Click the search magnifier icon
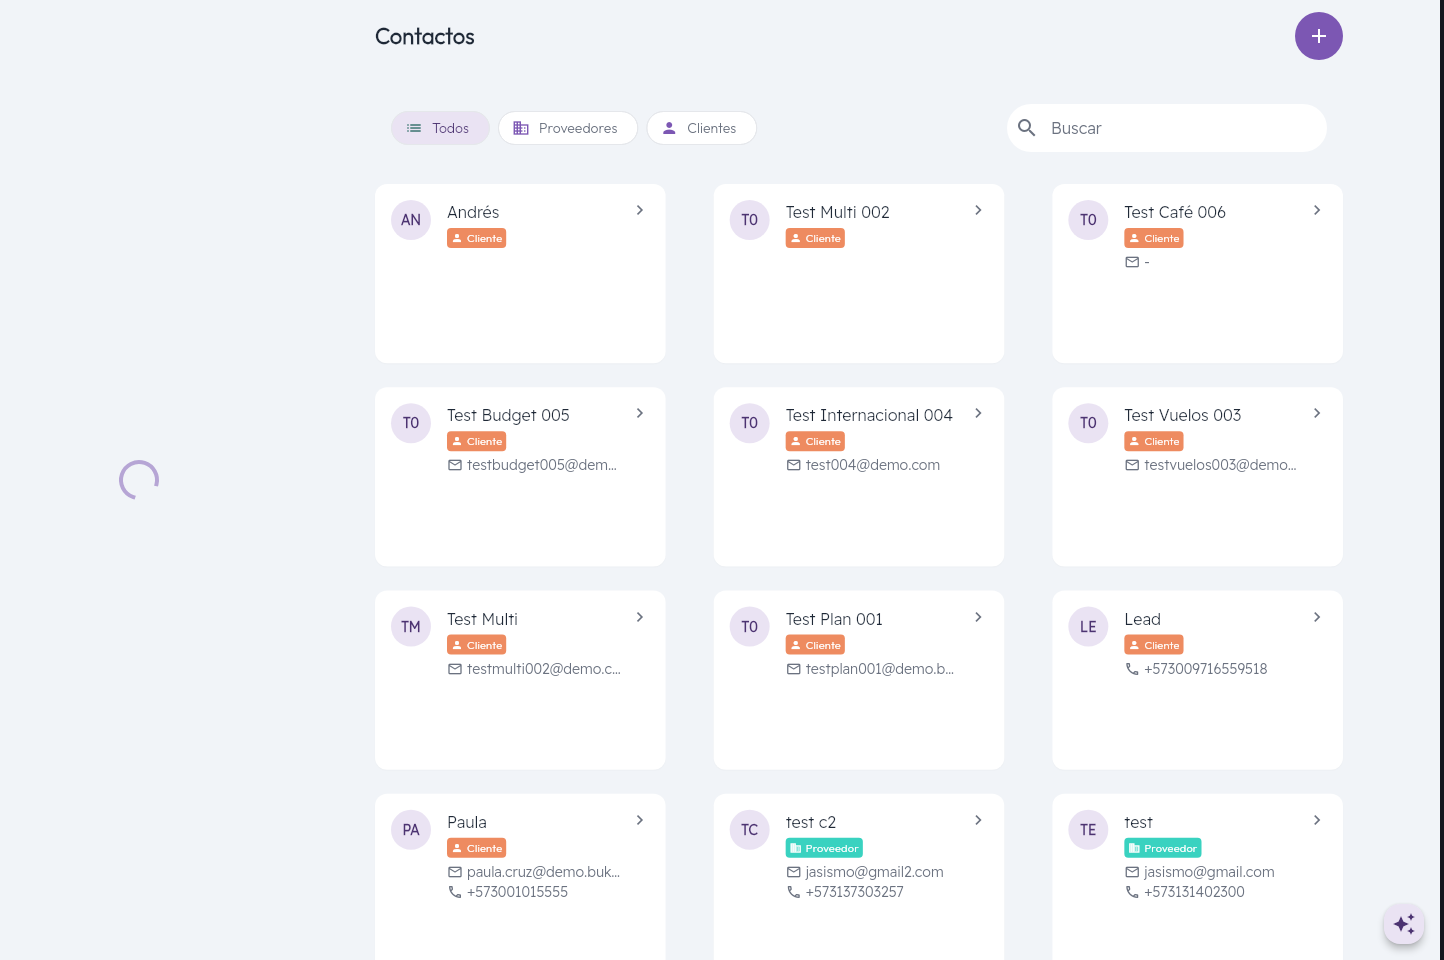 [1026, 128]
